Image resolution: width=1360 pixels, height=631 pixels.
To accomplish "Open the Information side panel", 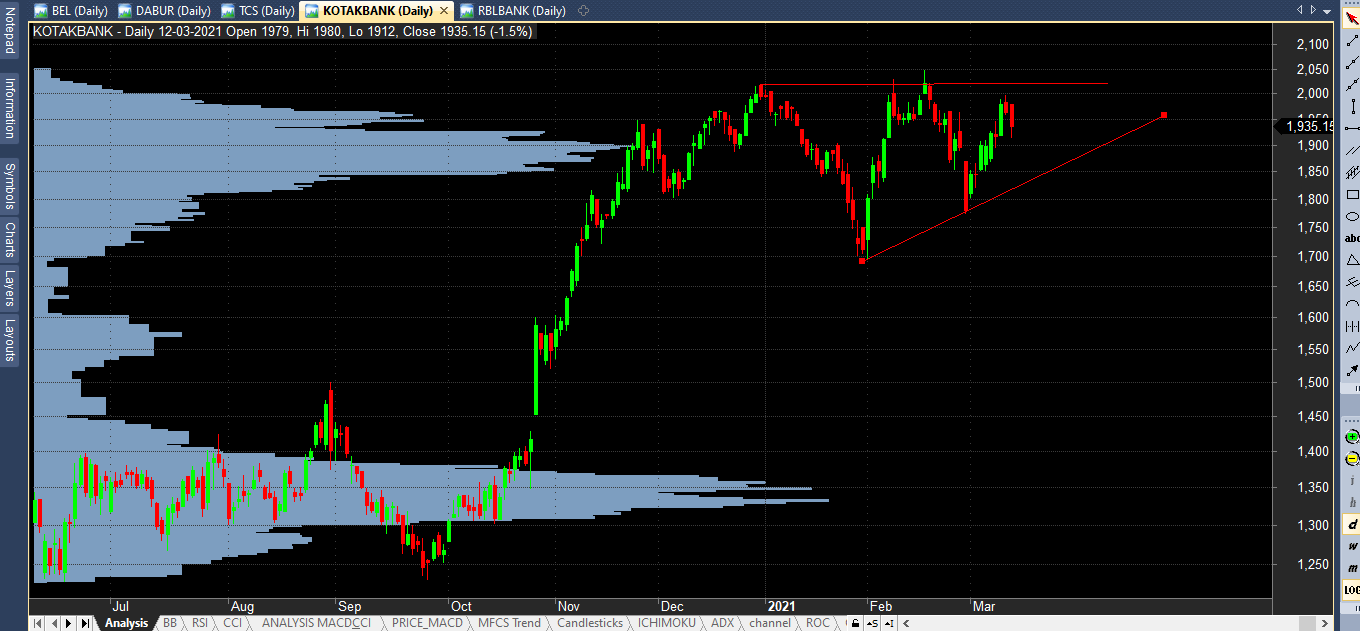I will click(10, 107).
